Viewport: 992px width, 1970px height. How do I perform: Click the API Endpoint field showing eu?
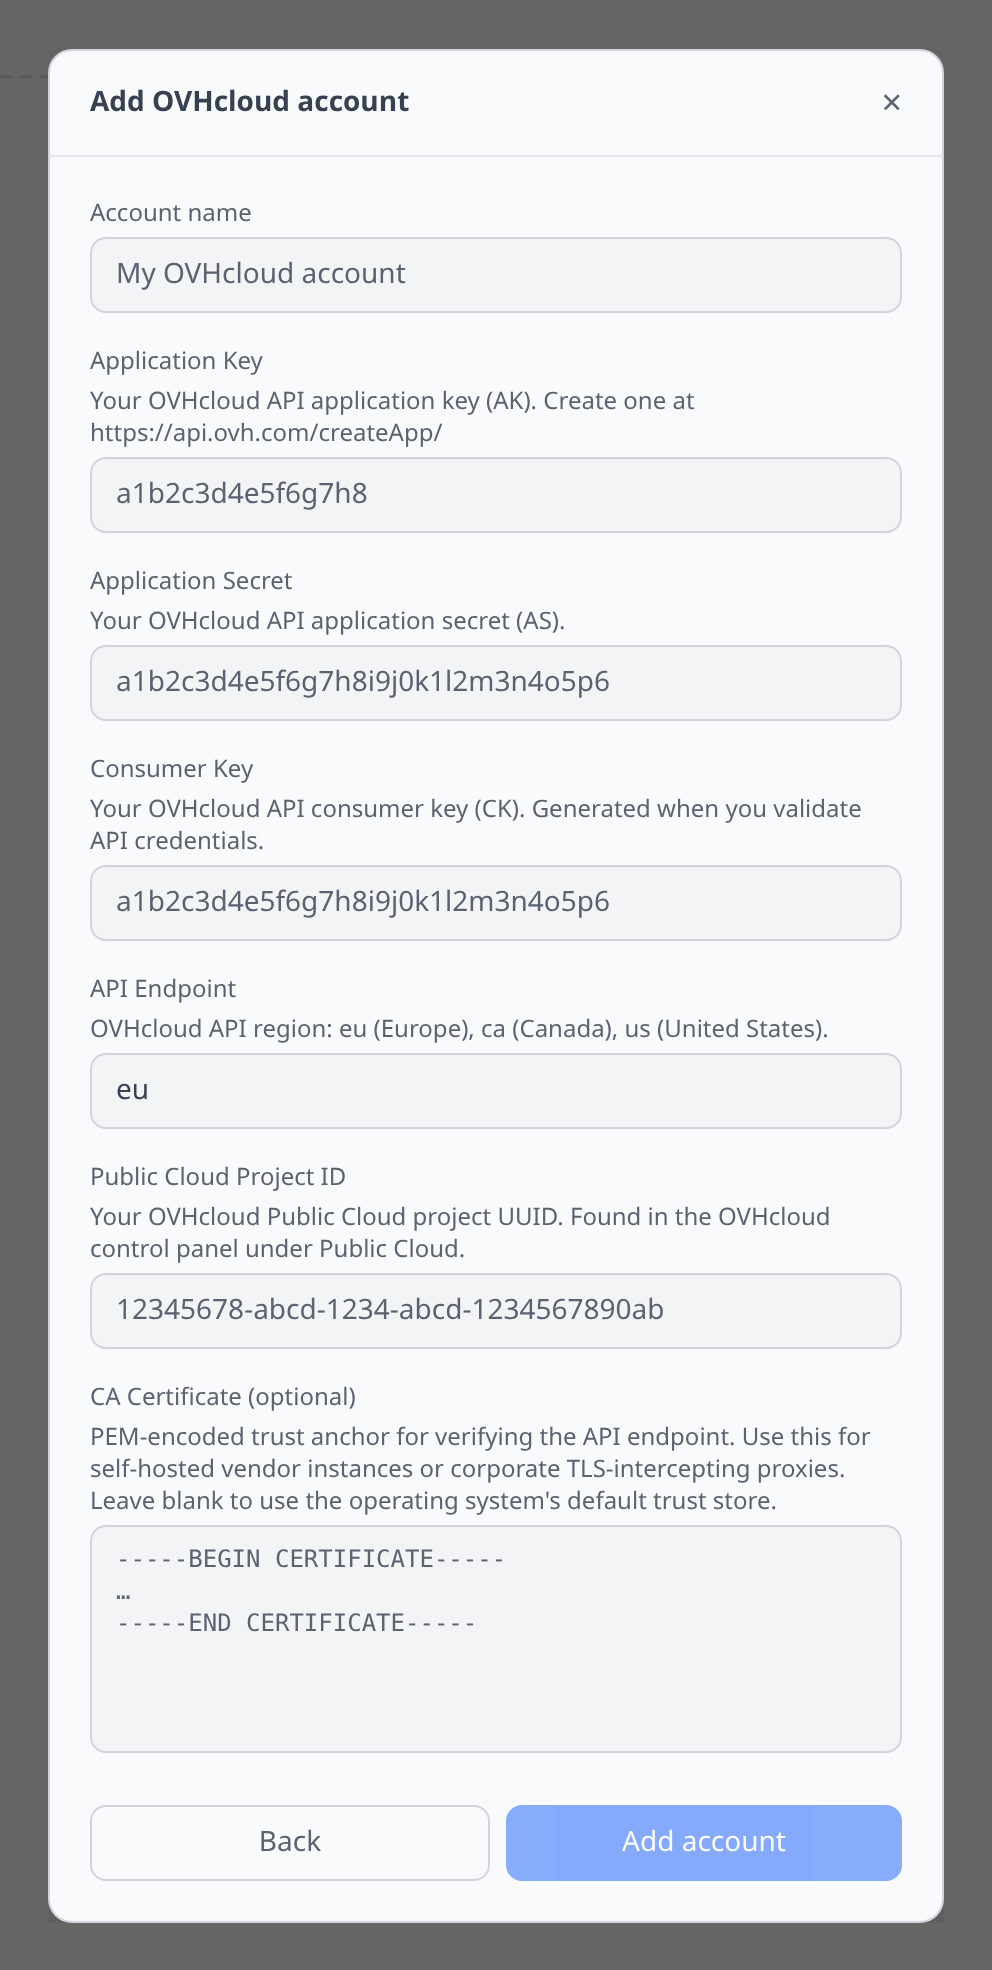coord(496,1091)
